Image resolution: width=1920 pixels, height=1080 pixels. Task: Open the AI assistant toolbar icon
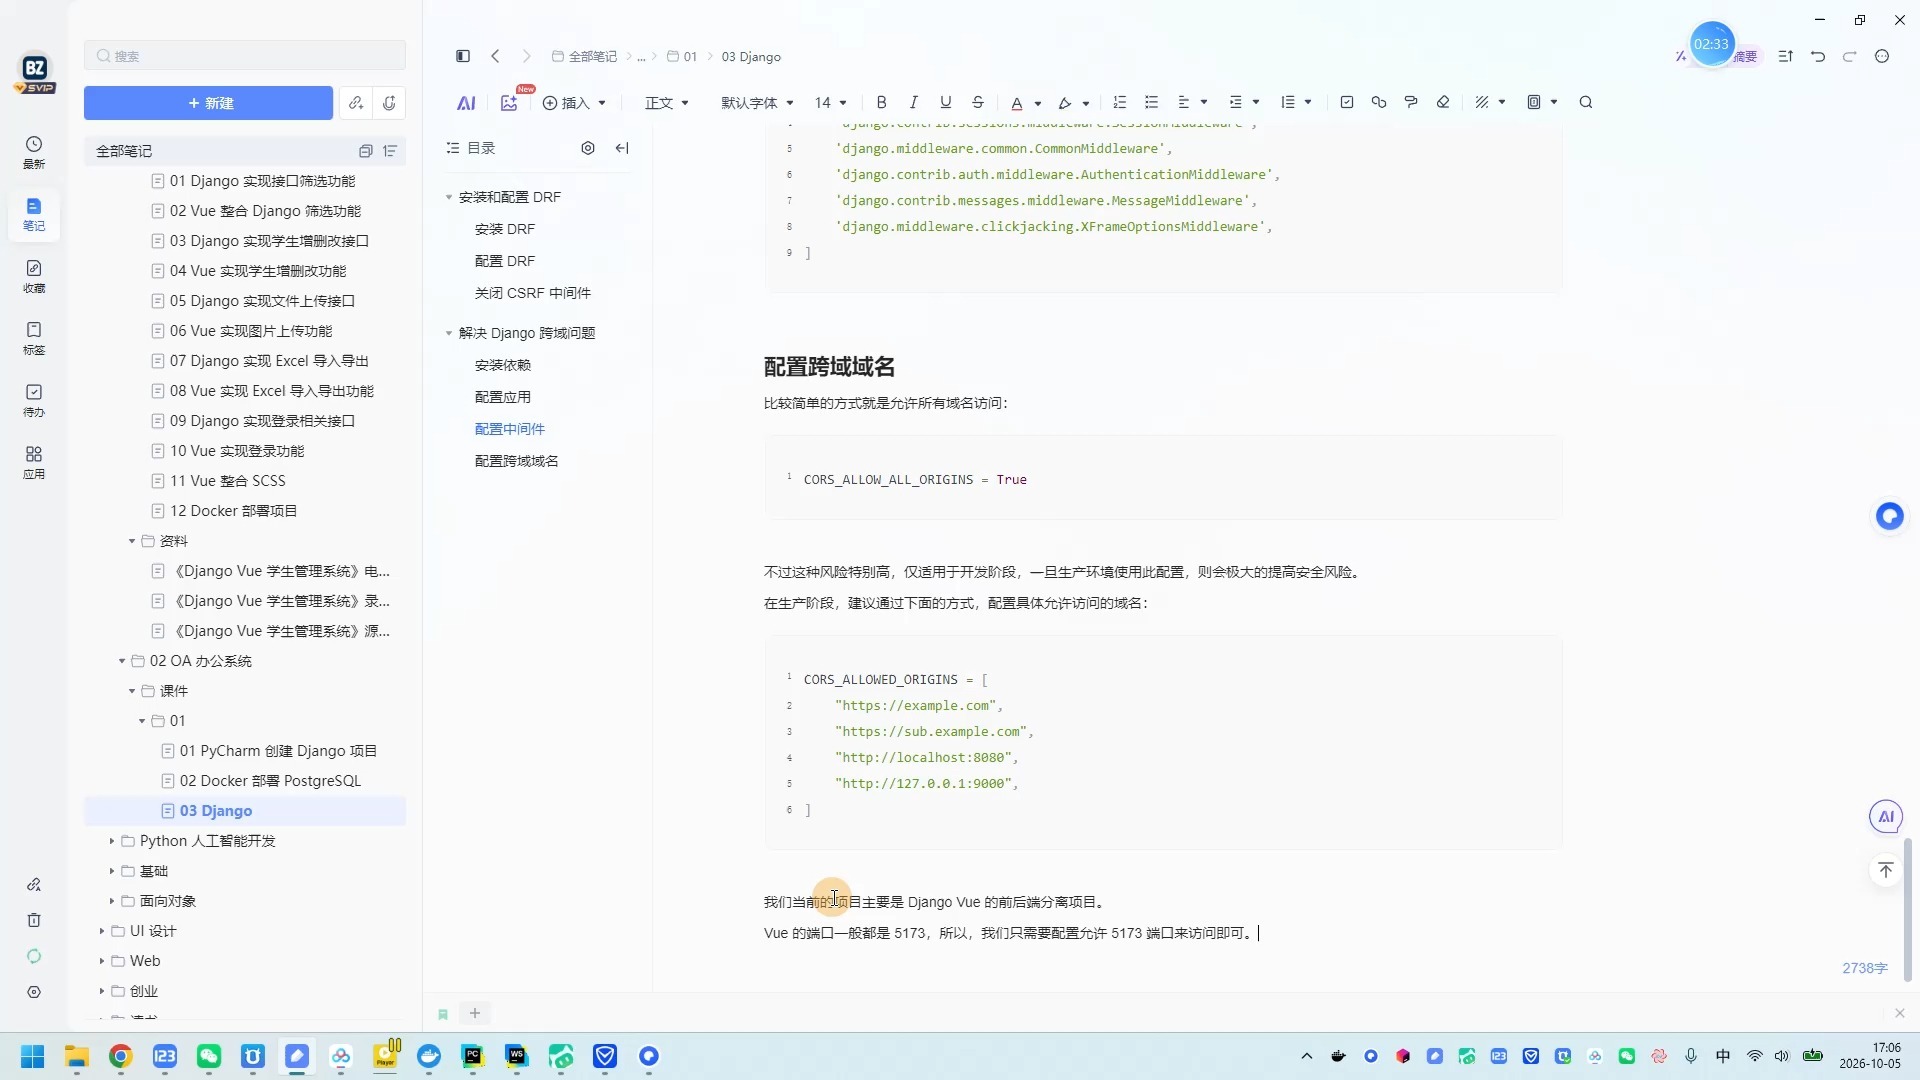click(466, 103)
